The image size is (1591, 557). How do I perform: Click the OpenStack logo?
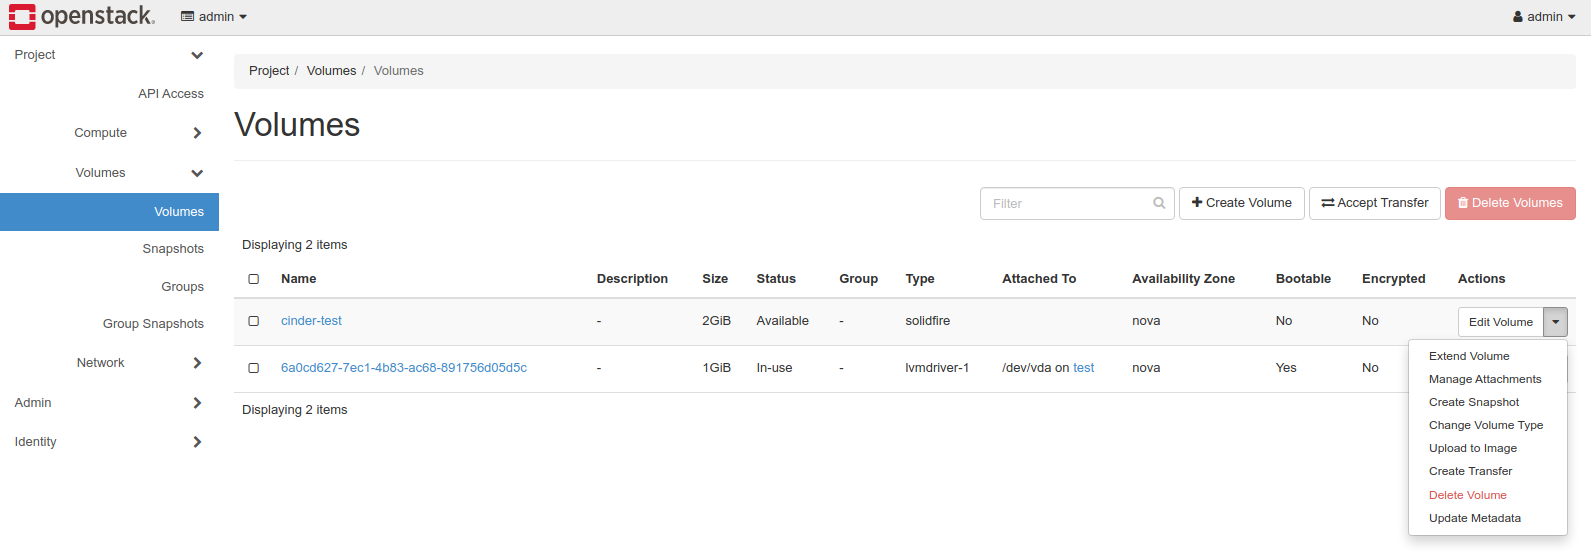[x=82, y=16]
